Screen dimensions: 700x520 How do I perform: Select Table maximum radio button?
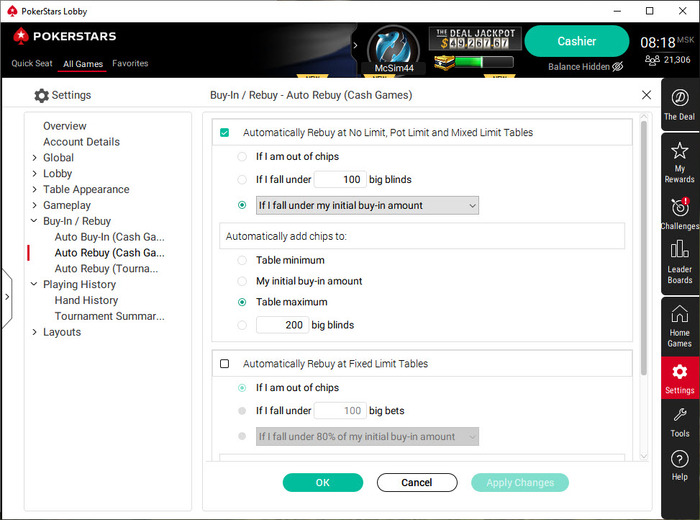click(x=242, y=302)
